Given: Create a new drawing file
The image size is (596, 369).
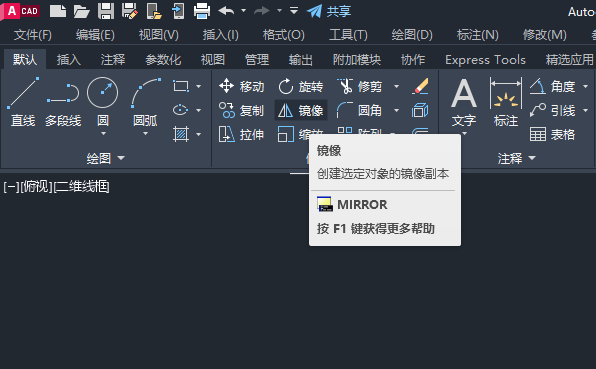Looking at the screenshot, I should click(x=58, y=11).
